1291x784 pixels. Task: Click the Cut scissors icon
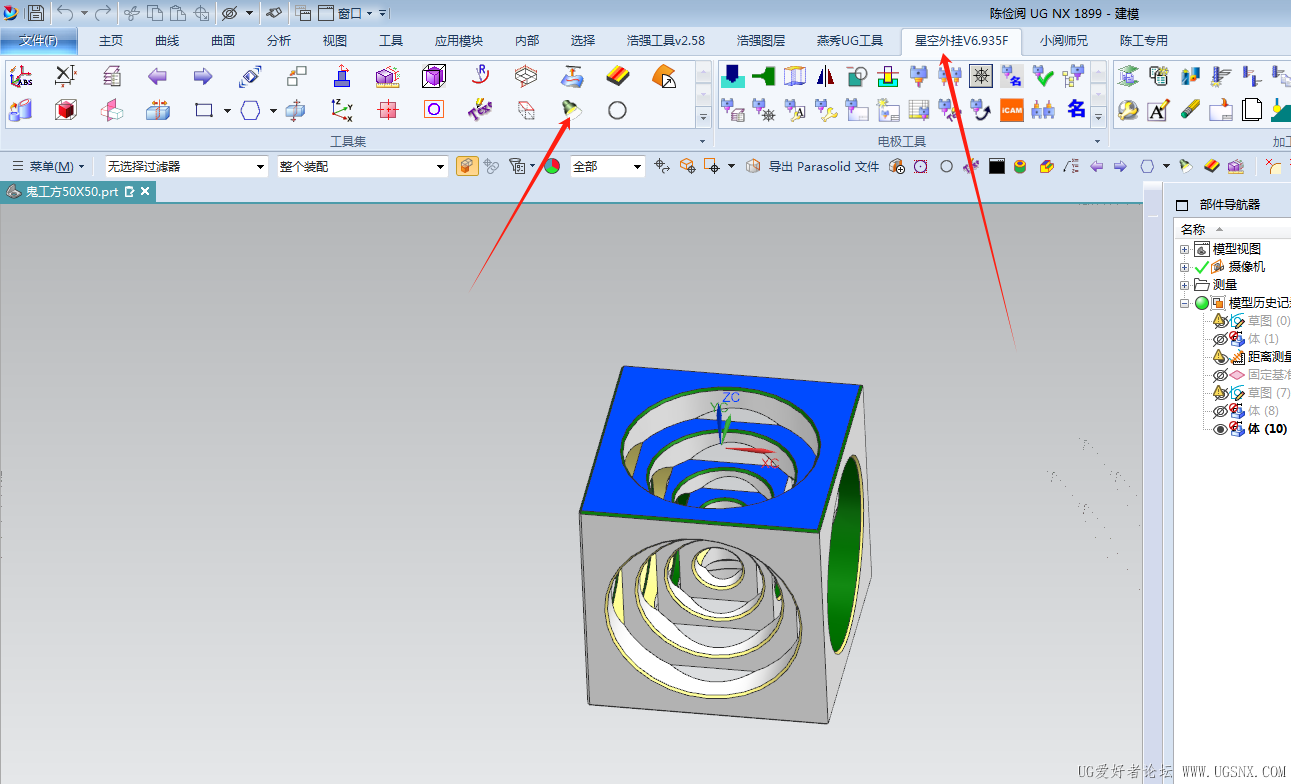(x=132, y=13)
